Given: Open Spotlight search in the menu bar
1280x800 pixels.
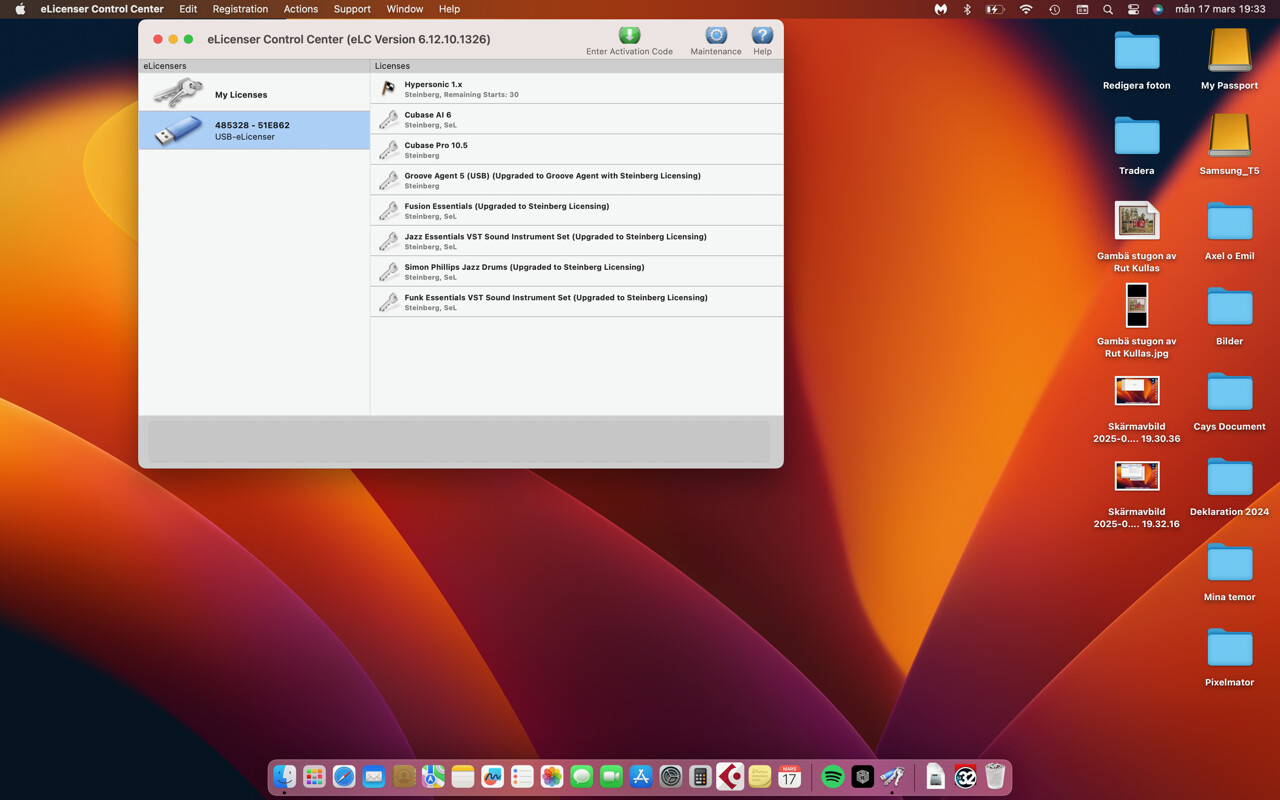Looking at the screenshot, I should pyautogui.click(x=1108, y=9).
